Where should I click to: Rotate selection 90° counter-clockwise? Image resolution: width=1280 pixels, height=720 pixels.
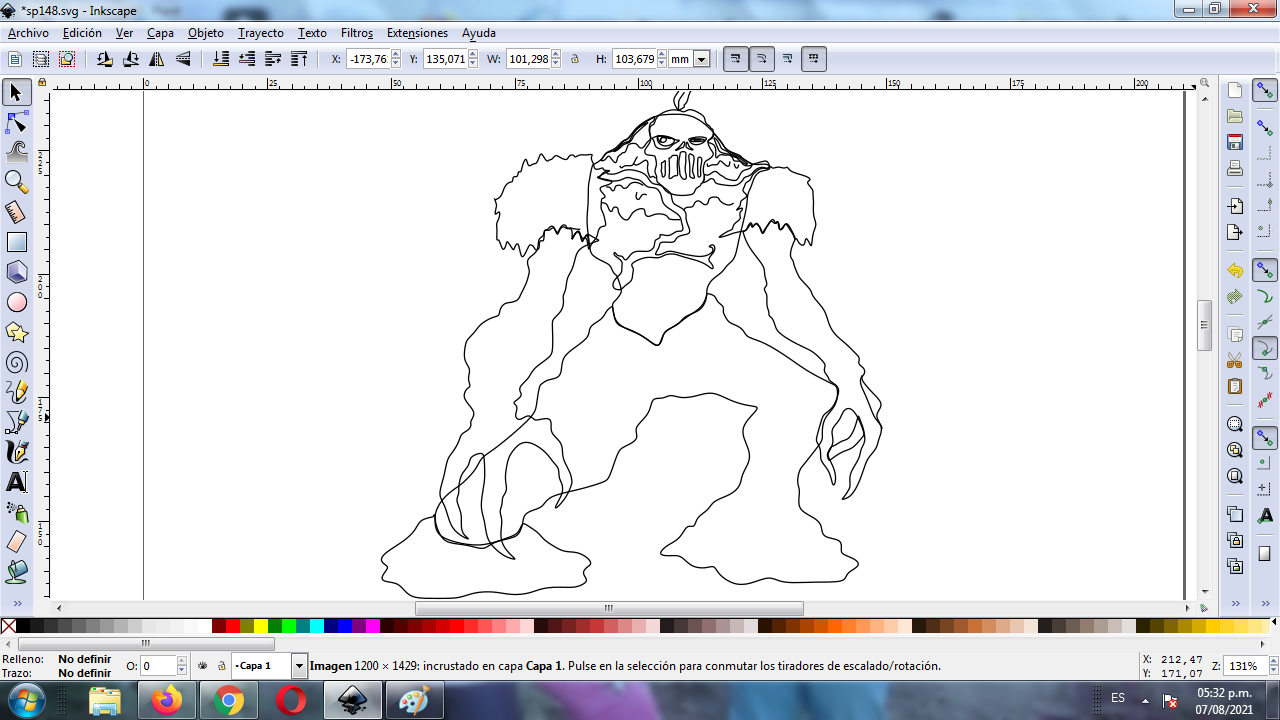(105, 59)
